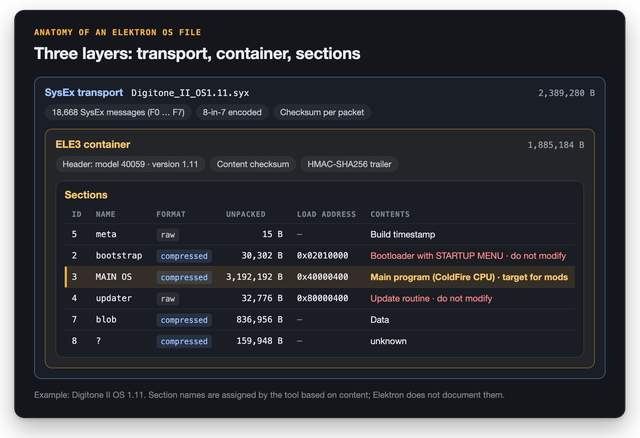Click the 'Content checksum' pill
This screenshot has height=438, width=640.
click(253, 164)
